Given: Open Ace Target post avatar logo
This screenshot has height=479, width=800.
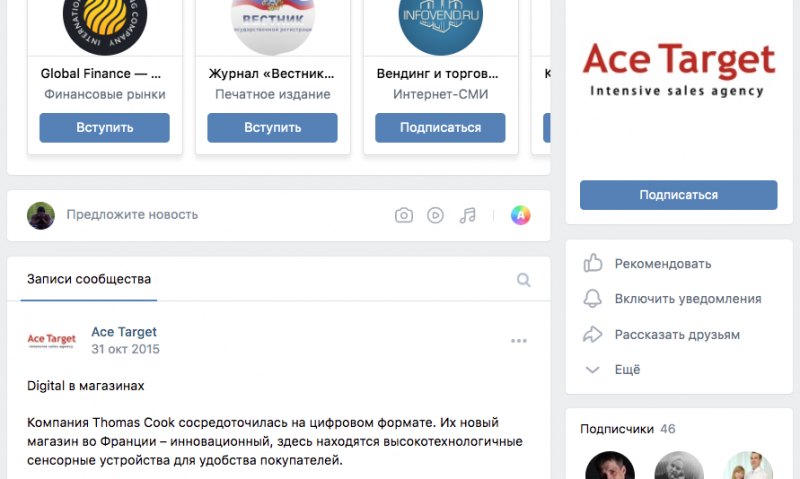Looking at the screenshot, I should (x=52, y=341).
